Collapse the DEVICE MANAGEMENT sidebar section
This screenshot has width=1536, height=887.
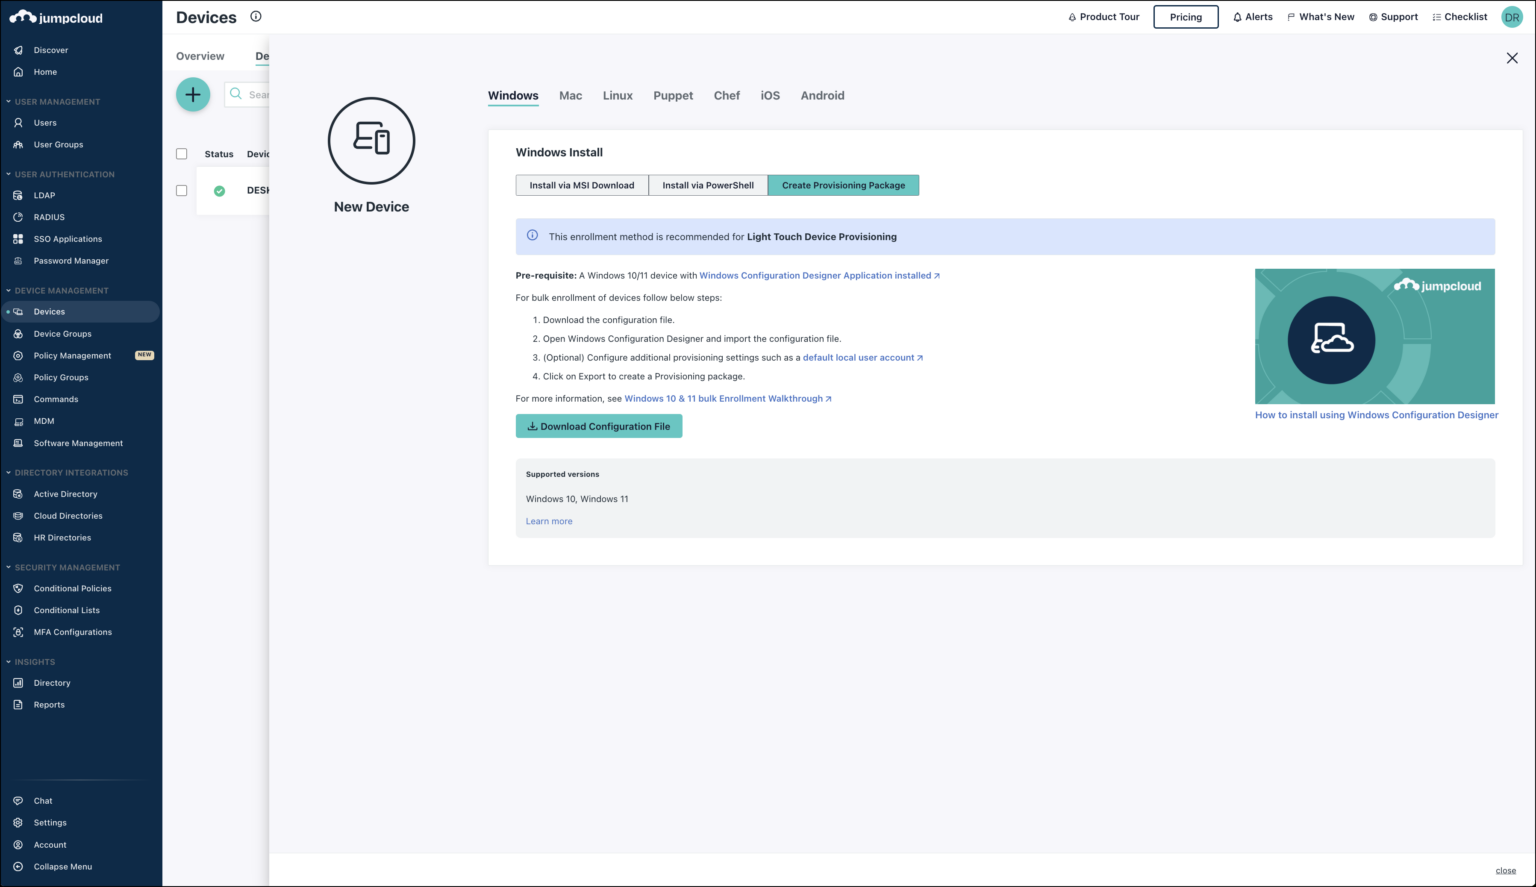[9, 290]
